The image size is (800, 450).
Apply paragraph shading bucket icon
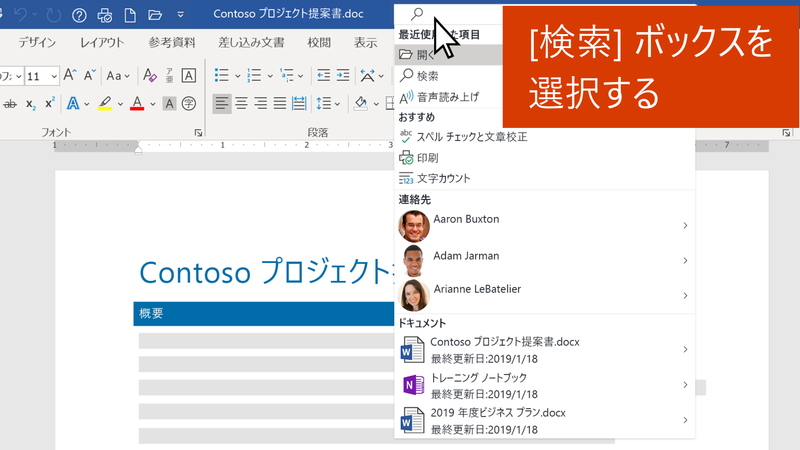point(361,104)
